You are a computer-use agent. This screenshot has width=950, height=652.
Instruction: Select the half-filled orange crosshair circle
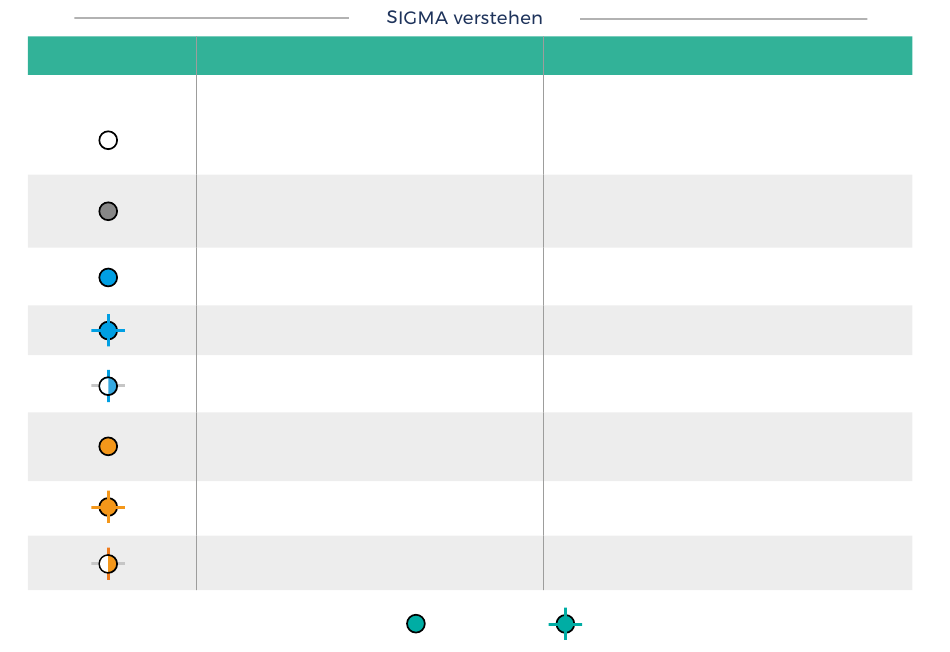click(x=108, y=564)
